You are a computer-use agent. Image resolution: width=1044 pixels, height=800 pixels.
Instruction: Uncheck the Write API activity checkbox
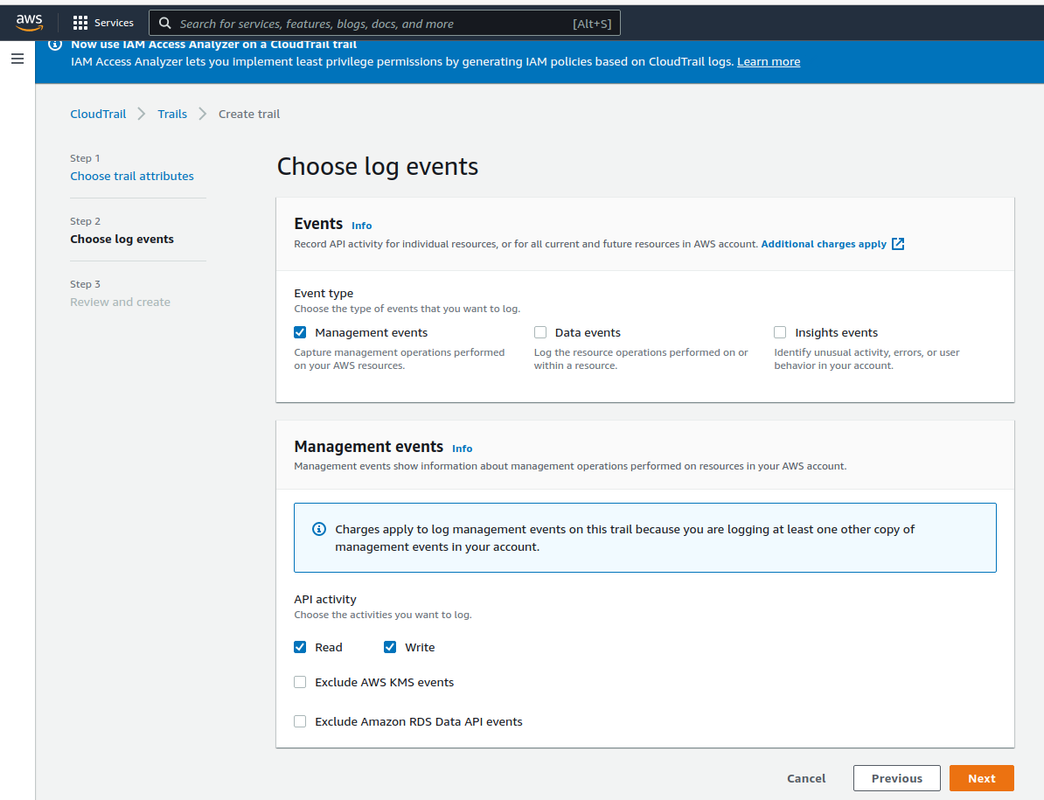coord(390,647)
